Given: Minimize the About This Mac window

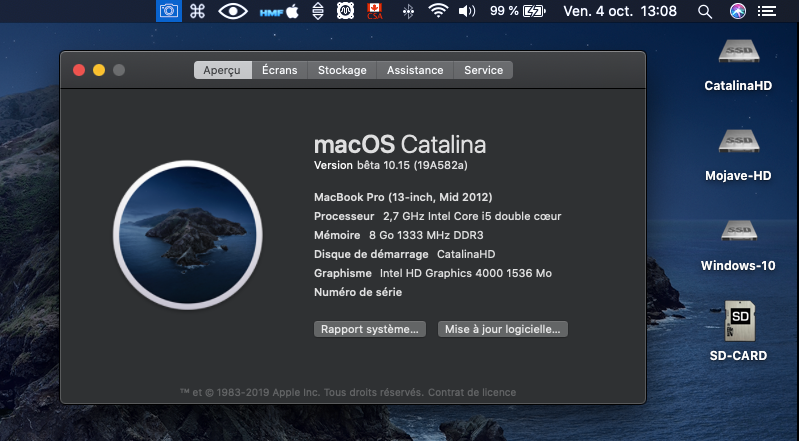Looking at the screenshot, I should point(99,70).
